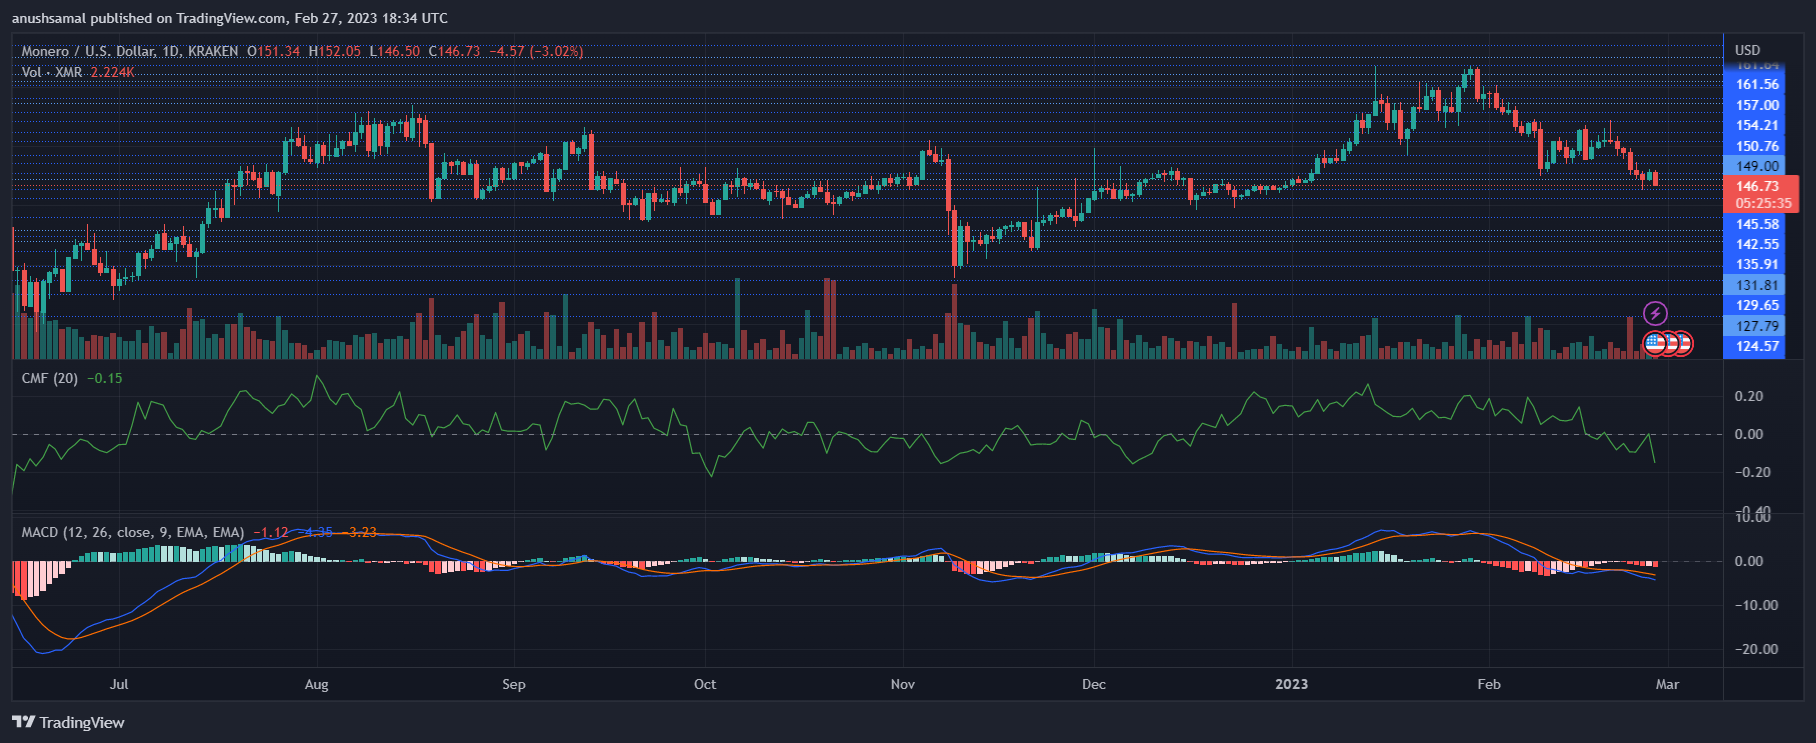Open the rightmost US flag economic event
Screen dimensions: 1816x743
coord(1682,343)
